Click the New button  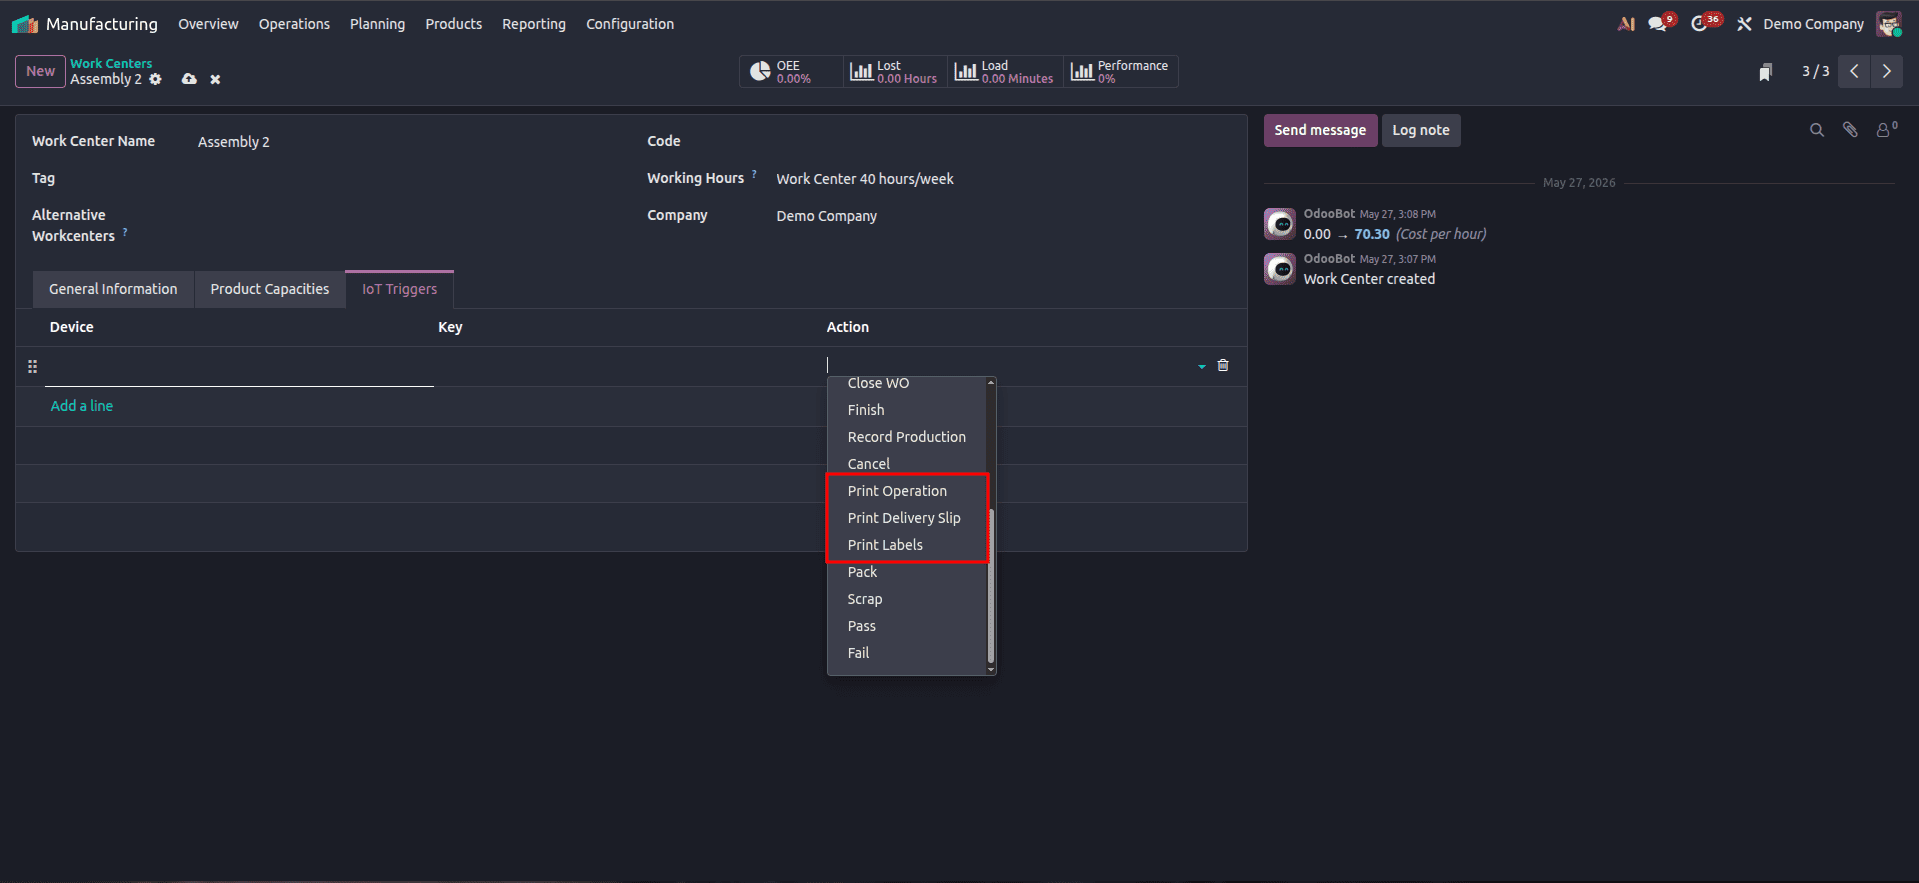(x=41, y=72)
